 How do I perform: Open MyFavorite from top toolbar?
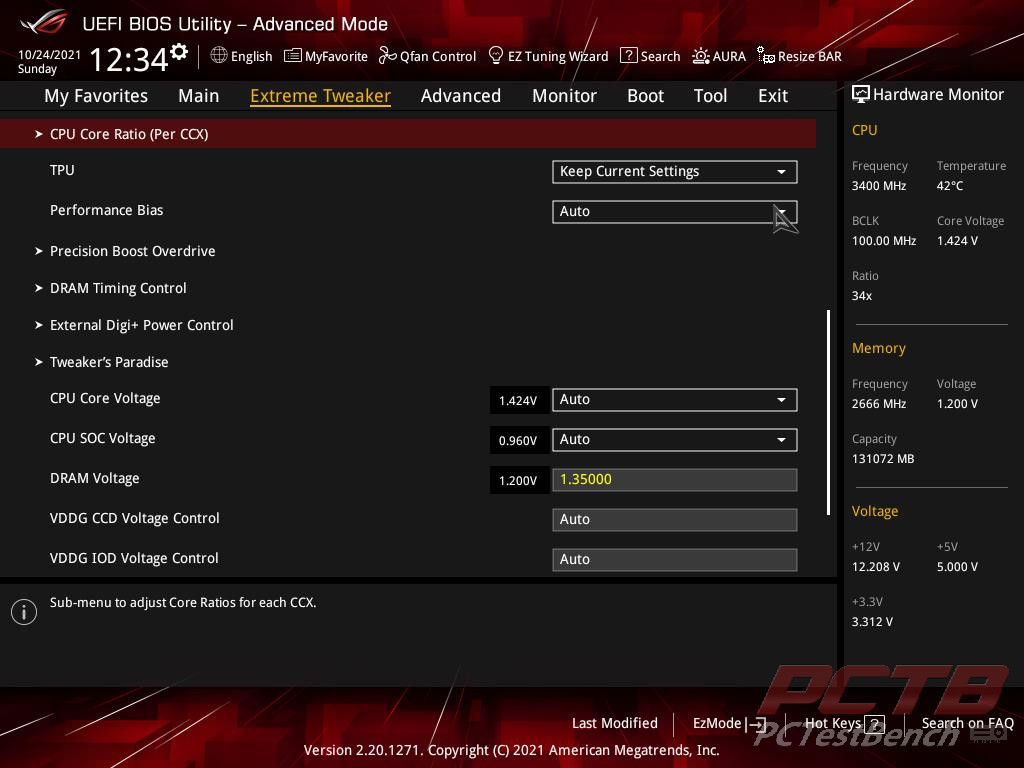pos(336,57)
